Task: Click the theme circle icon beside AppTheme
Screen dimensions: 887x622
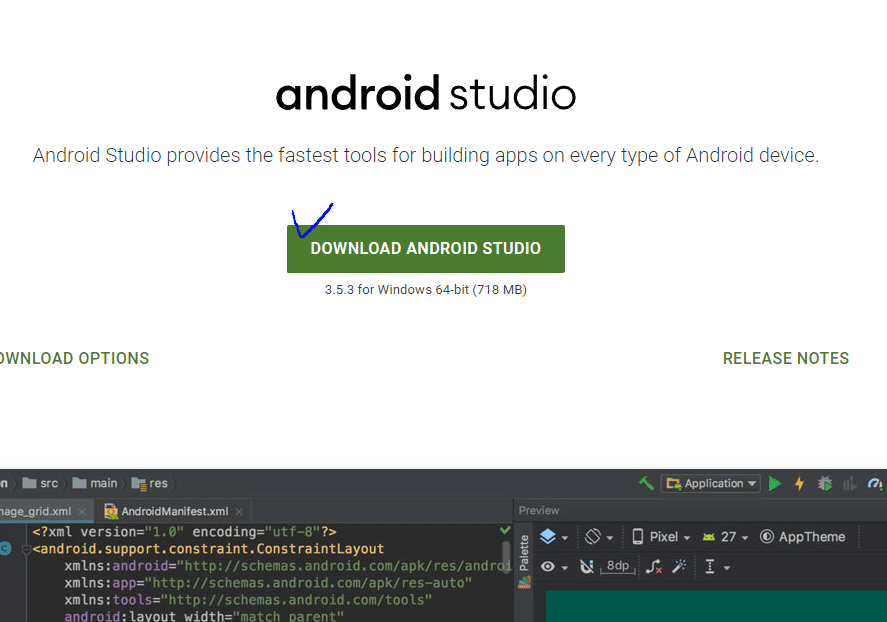Action: tap(767, 537)
